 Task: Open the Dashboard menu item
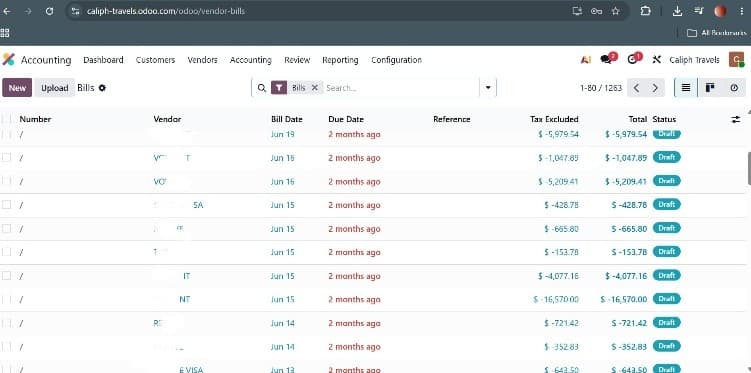[x=103, y=60]
